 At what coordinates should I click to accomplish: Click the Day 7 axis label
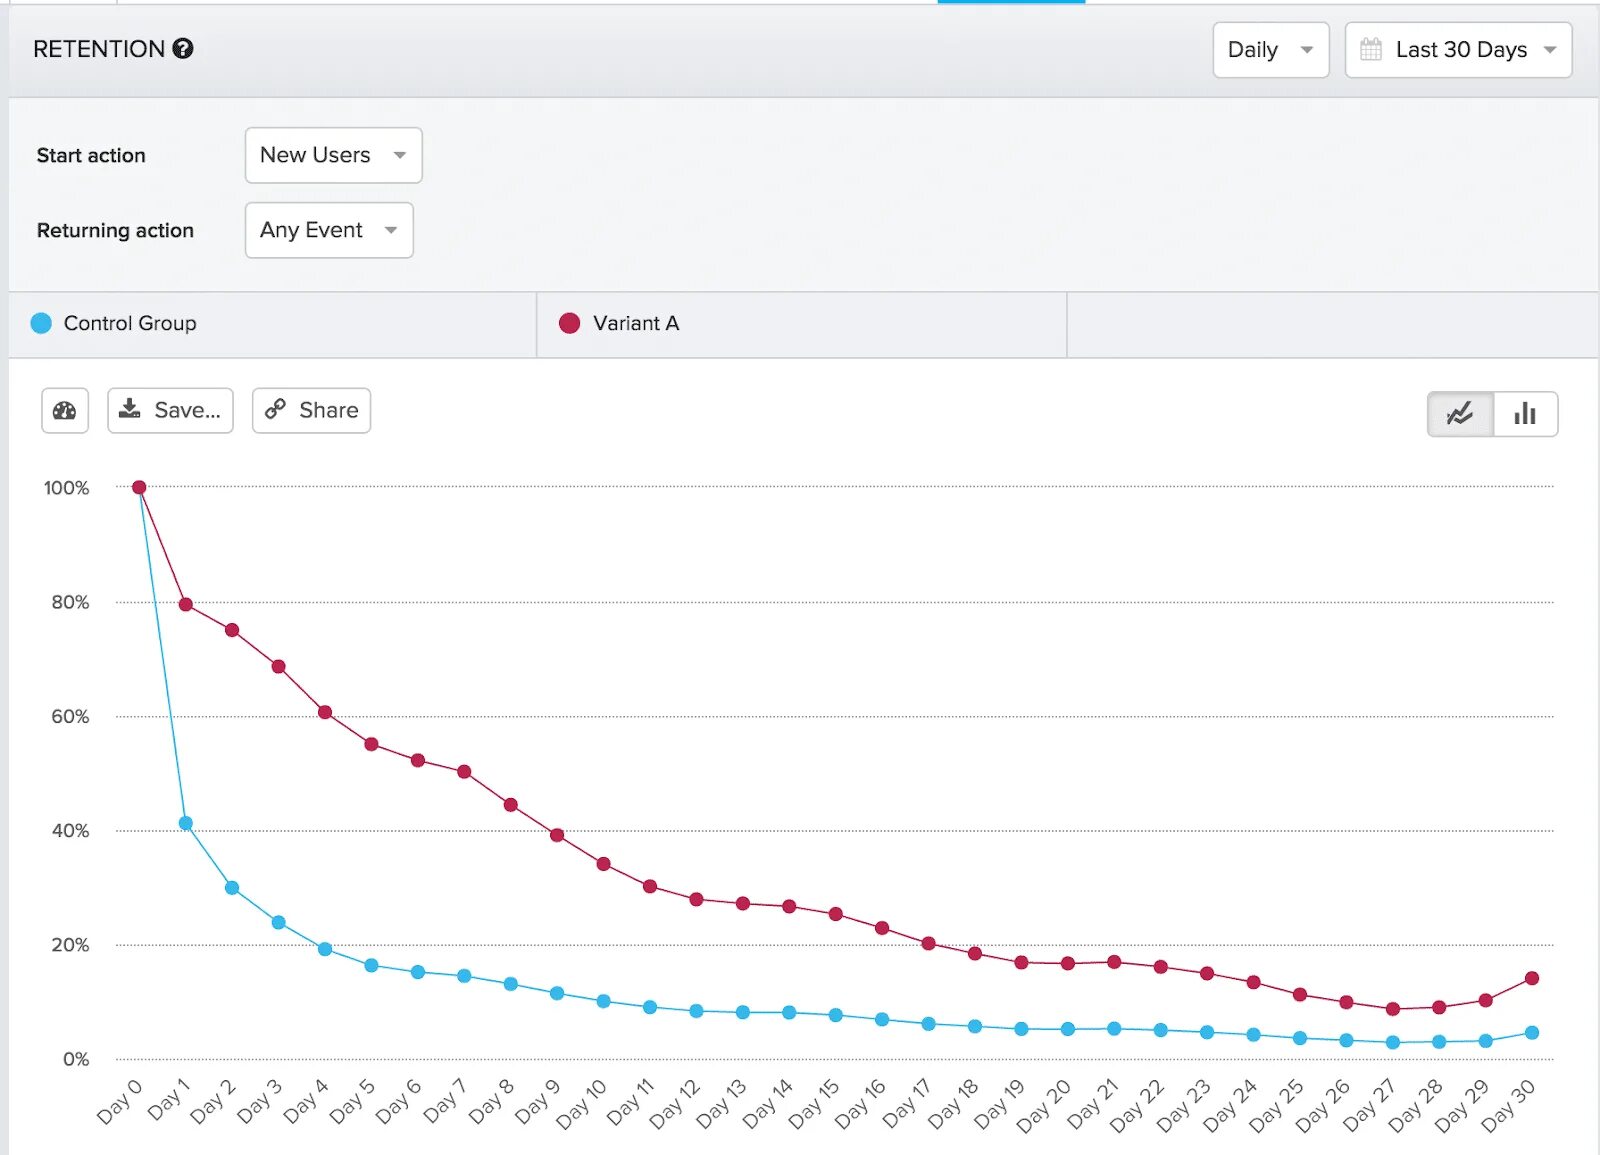coord(445,1101)
